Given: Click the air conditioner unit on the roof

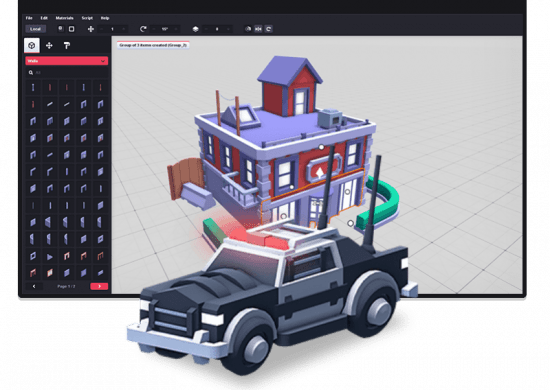Looking at the screenshot, I should [330, 118].
